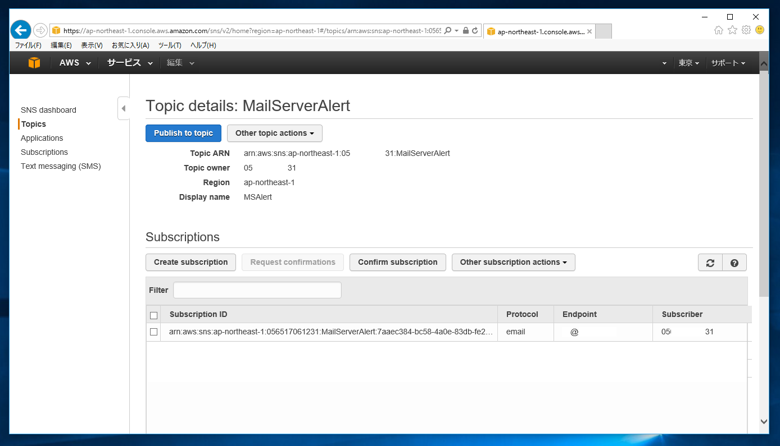Click Confirm subscription button
The height and width of the screenshot is (446, 780).
[x=397, y=262]
